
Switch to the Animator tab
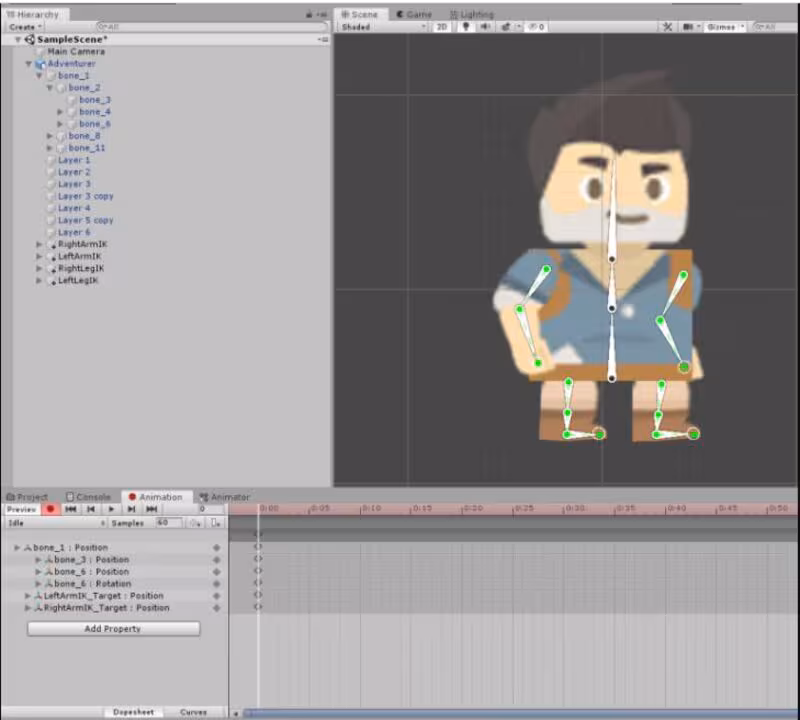point(224,496)
